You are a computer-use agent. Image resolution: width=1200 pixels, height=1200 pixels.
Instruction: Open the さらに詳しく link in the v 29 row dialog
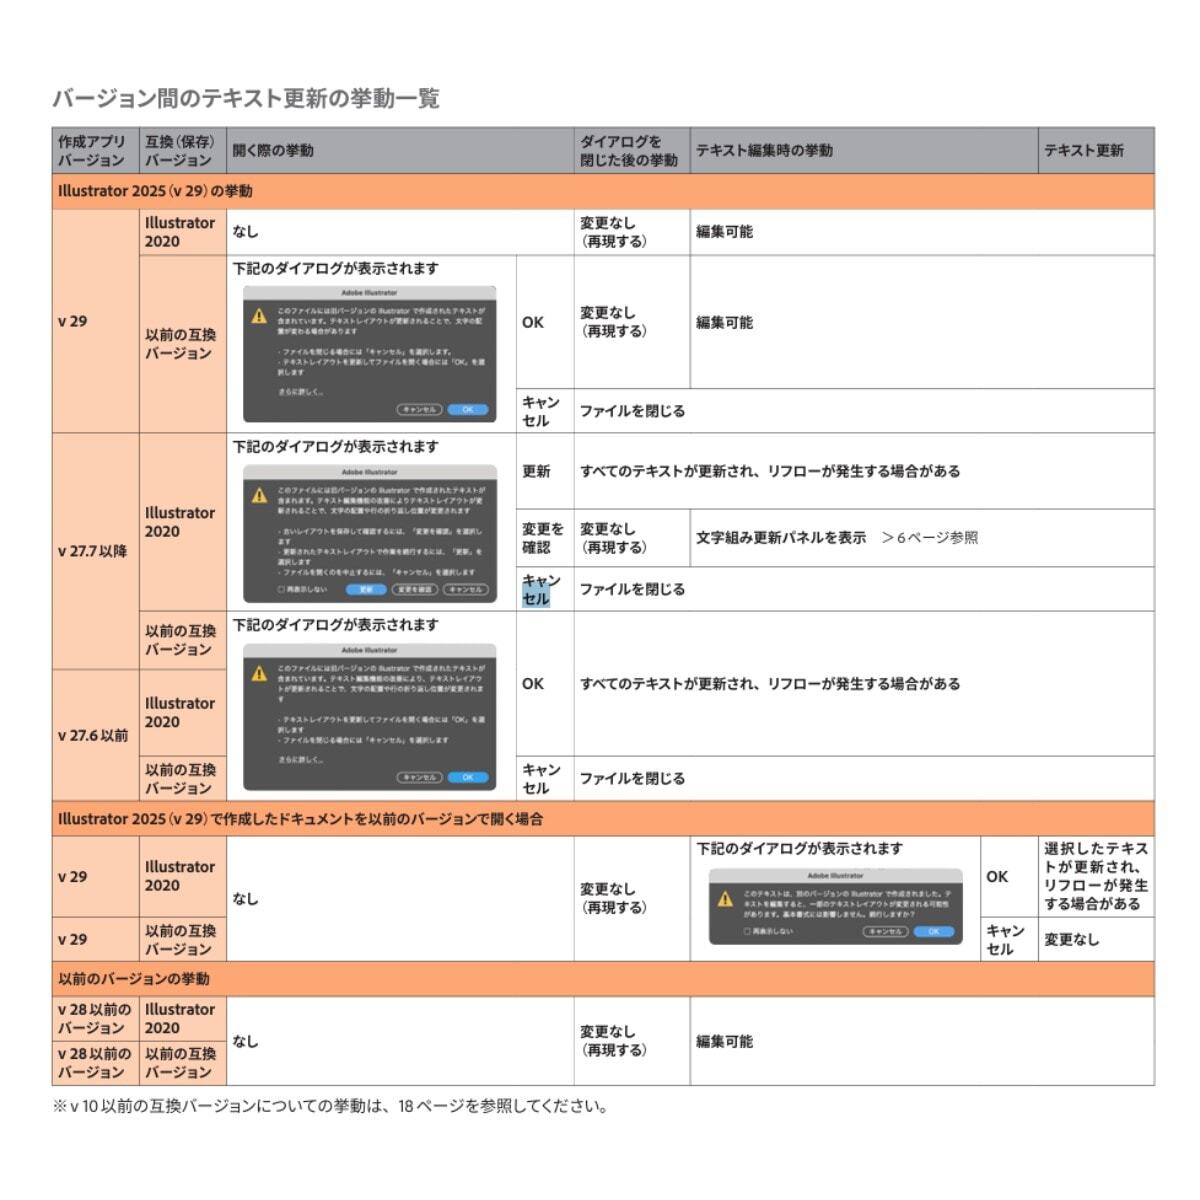pos(300,392)
